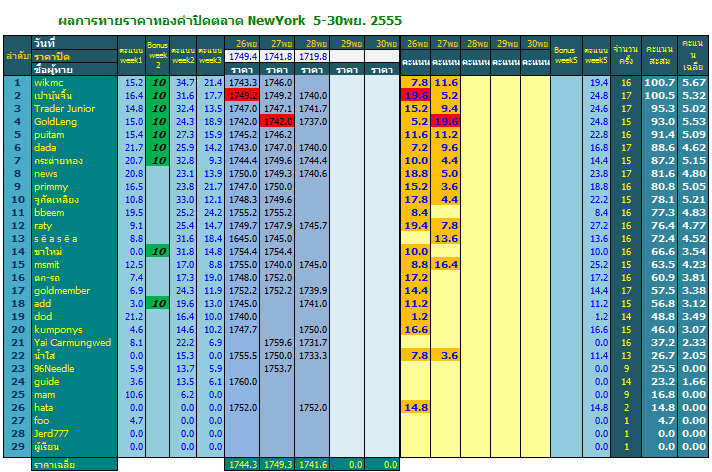This screenshot has width=712, height=472.
Task: Click the name cell 'add'
Action: tap(74, 303)
